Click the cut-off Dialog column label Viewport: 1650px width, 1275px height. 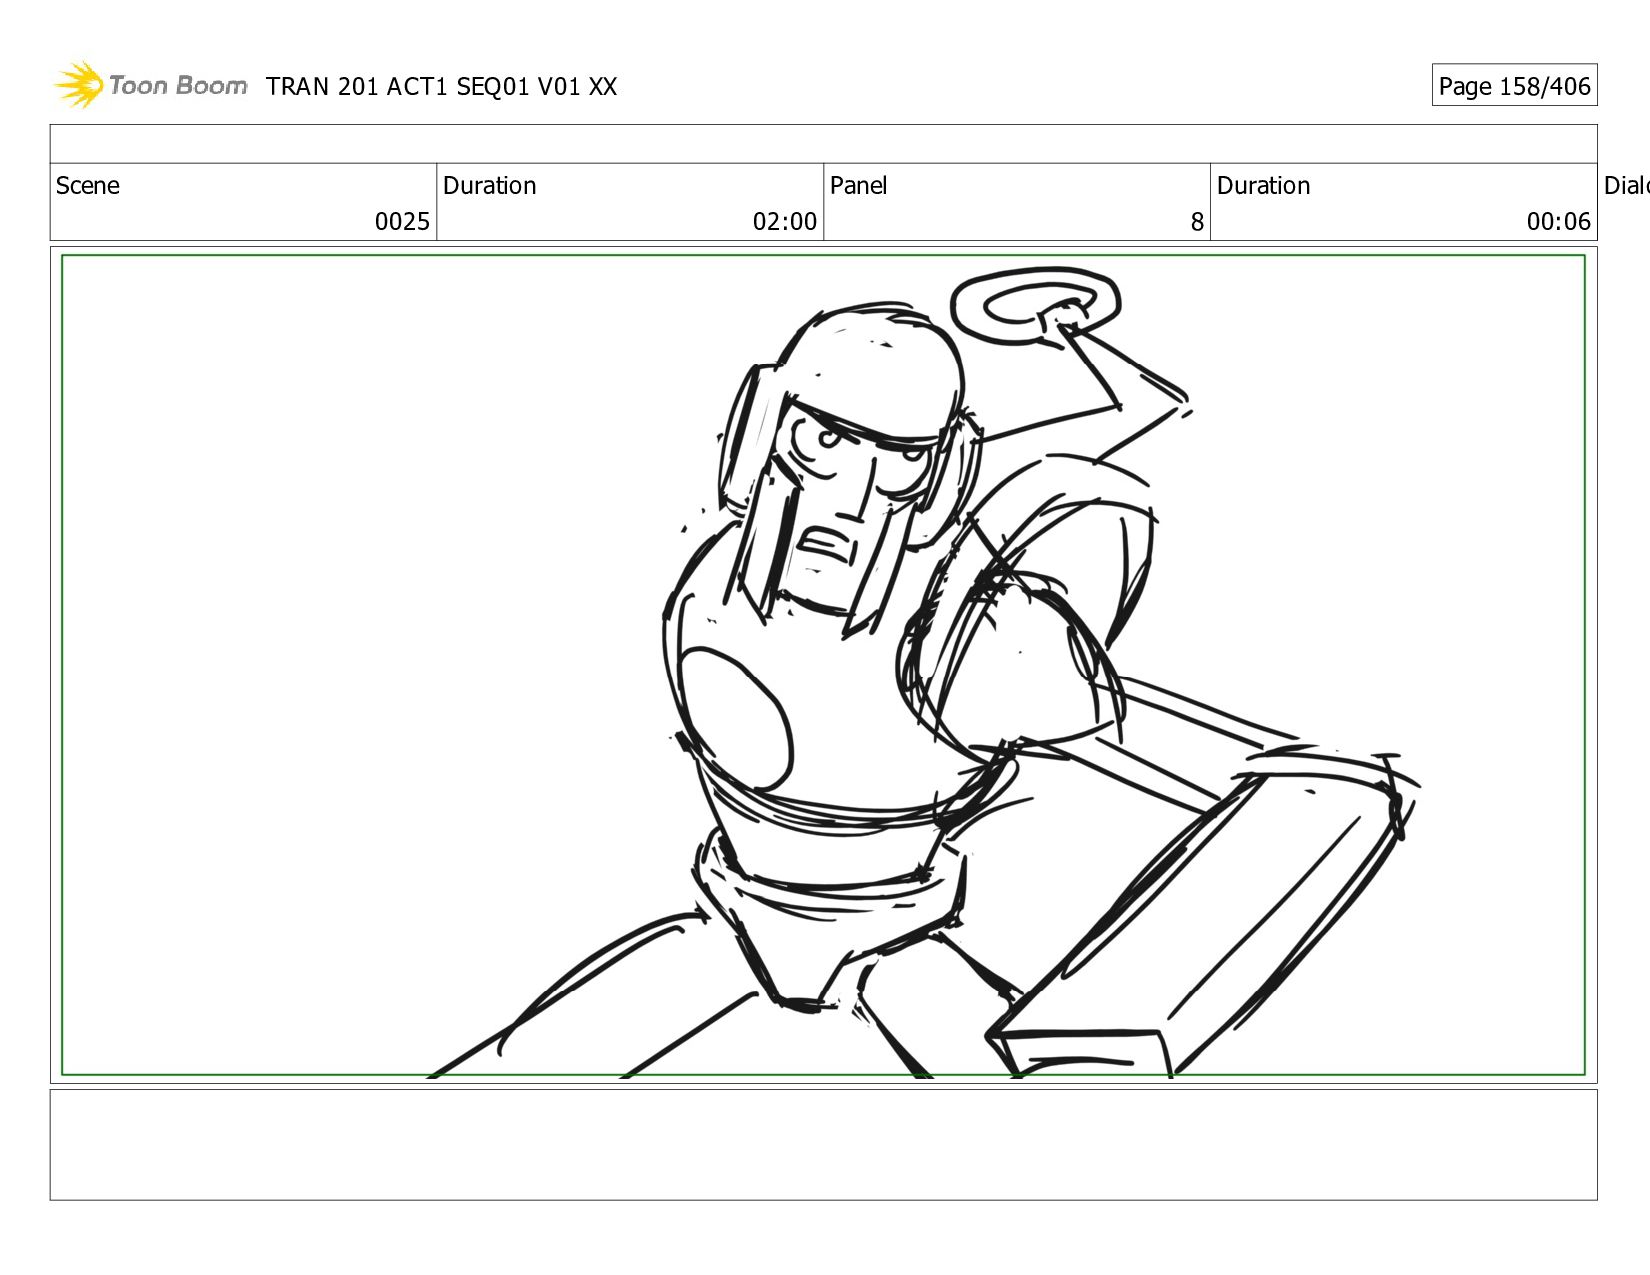(1625, 186)
